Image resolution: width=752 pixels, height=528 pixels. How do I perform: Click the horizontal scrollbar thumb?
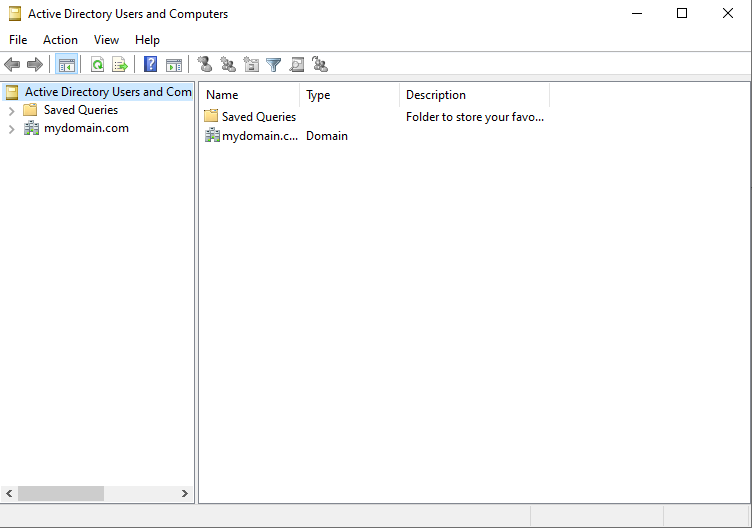coord(61,493)
